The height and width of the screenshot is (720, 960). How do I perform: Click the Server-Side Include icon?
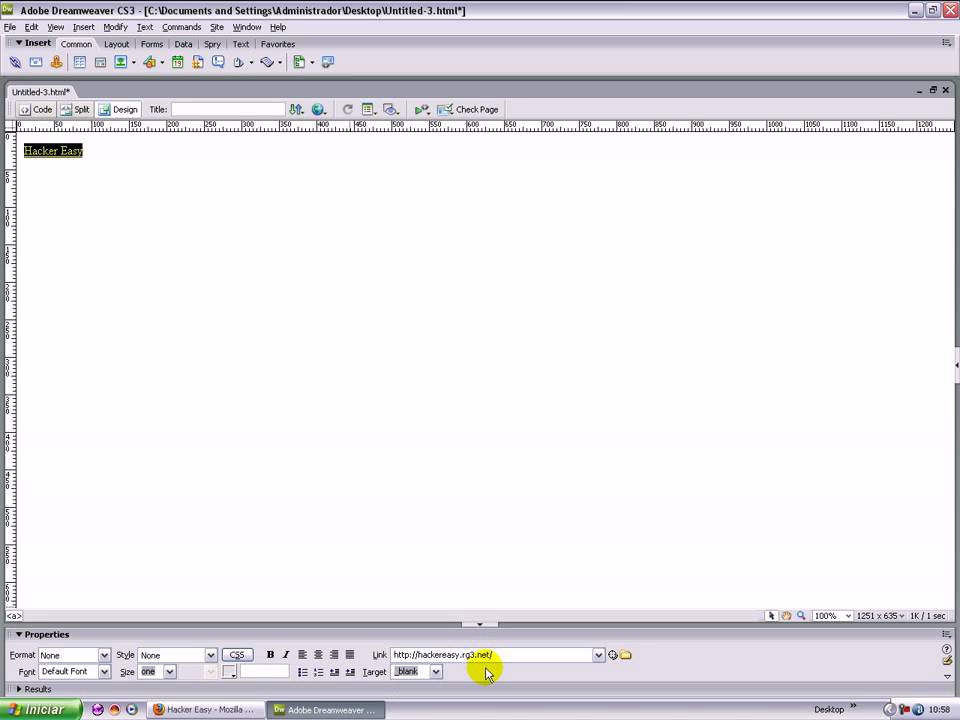coord(198,62)
